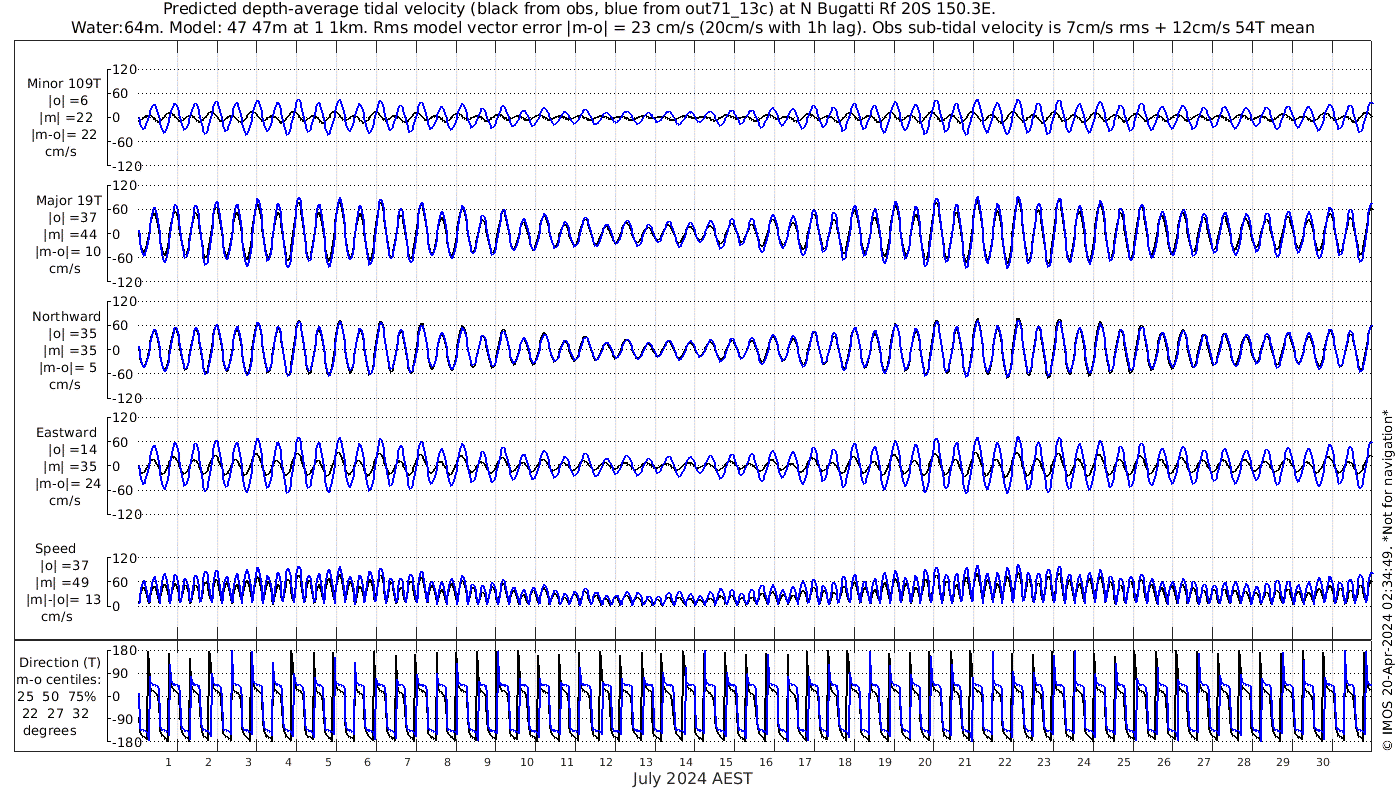The image size is (1400, 800).
Task: Select the 'Minor 109T' panel label
Action: 64,84
